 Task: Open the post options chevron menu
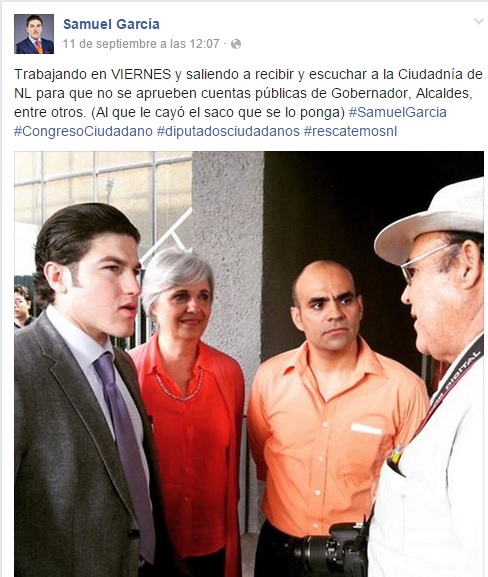[478, 21]
